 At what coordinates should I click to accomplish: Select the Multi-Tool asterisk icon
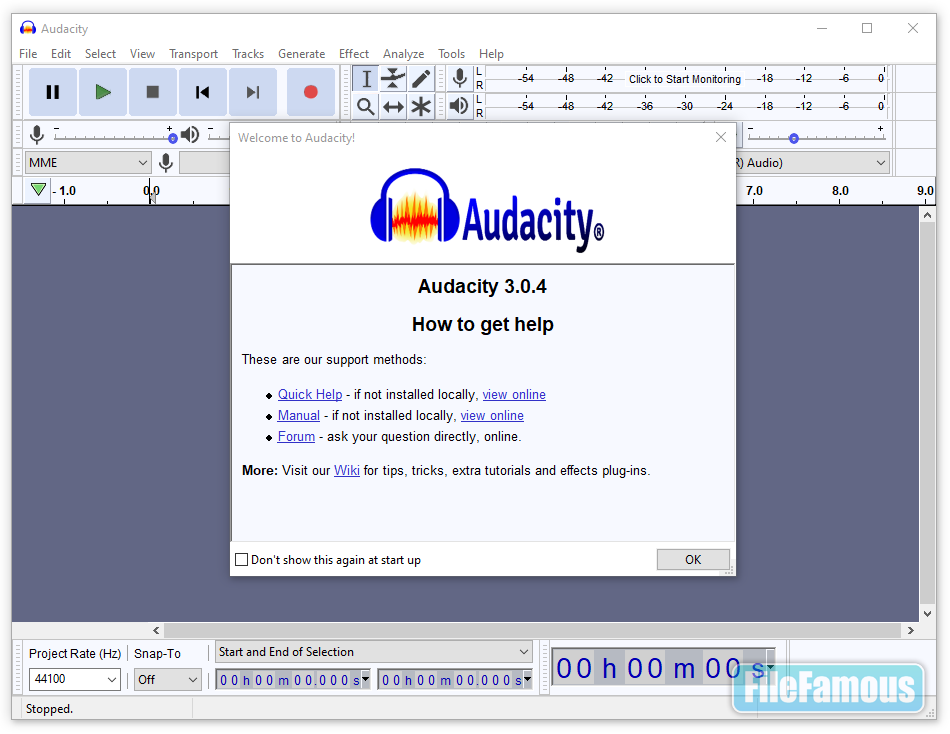pos(421,107)
